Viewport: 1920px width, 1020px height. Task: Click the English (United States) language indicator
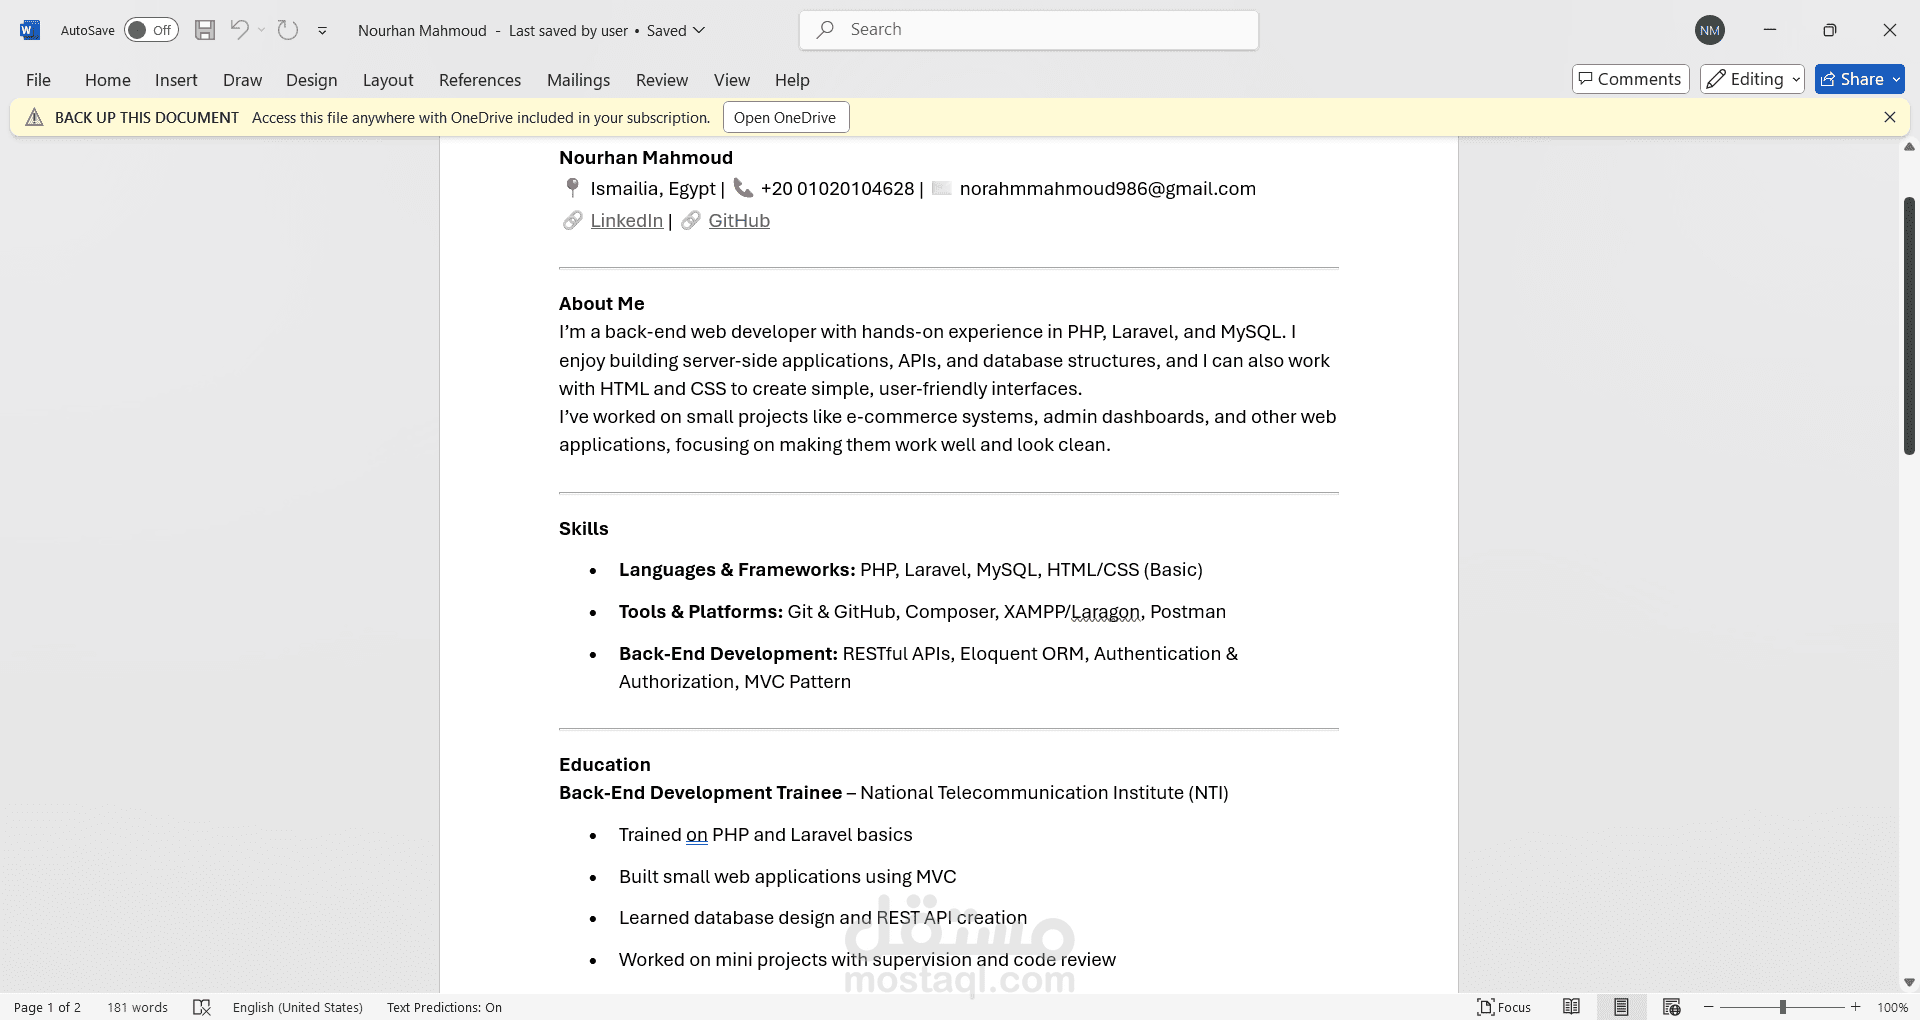click(x=298, y=1007)
